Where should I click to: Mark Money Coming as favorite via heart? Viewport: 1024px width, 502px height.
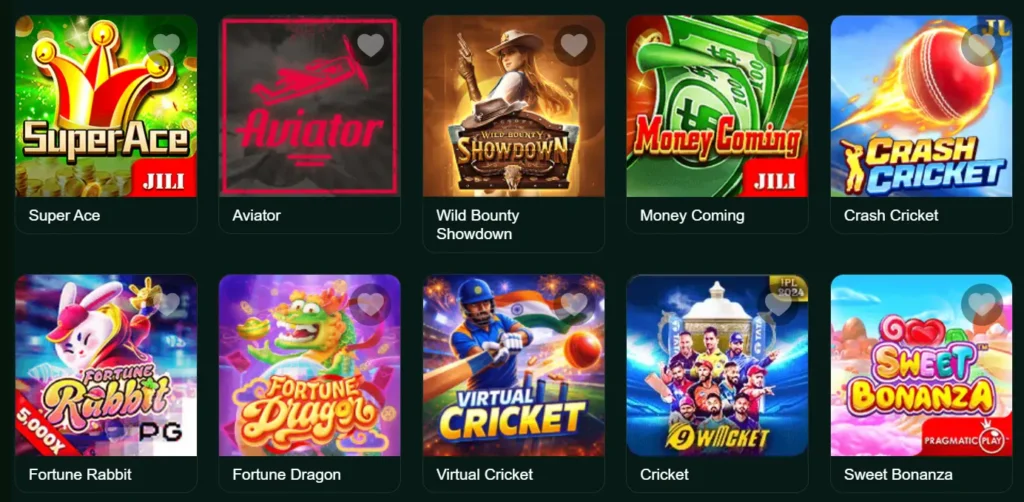pyautogui.click(x=778, y=44)
